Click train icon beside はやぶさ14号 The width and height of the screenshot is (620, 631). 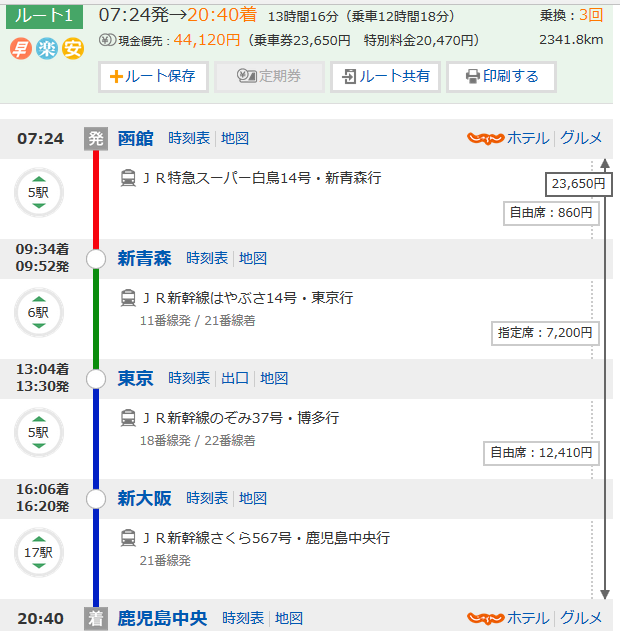pyautogui.click(x=129, y=298)
